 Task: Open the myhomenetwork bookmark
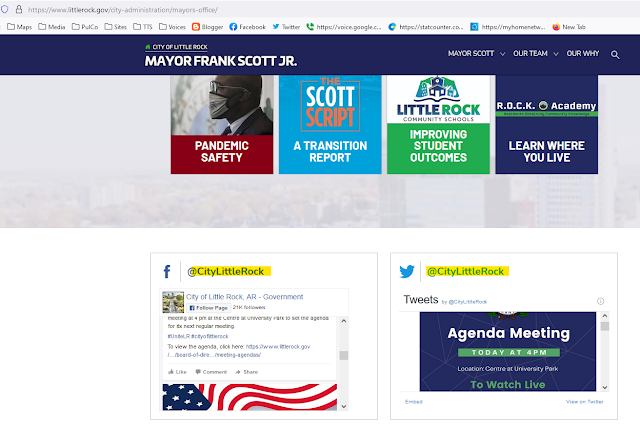coord(508,27)
